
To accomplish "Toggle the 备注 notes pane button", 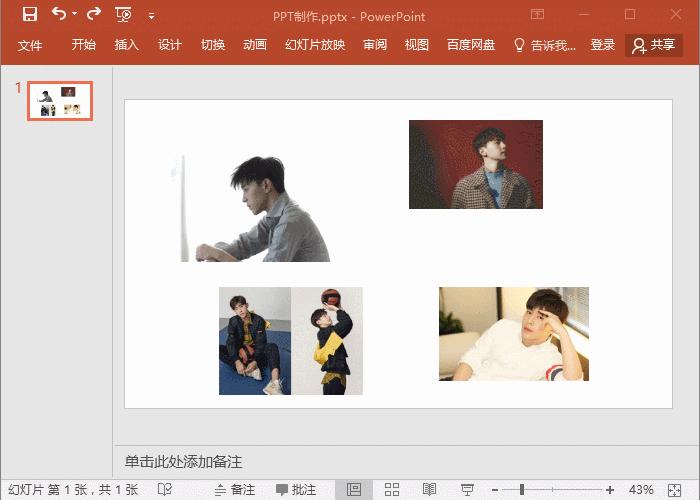I will [235, 490].
